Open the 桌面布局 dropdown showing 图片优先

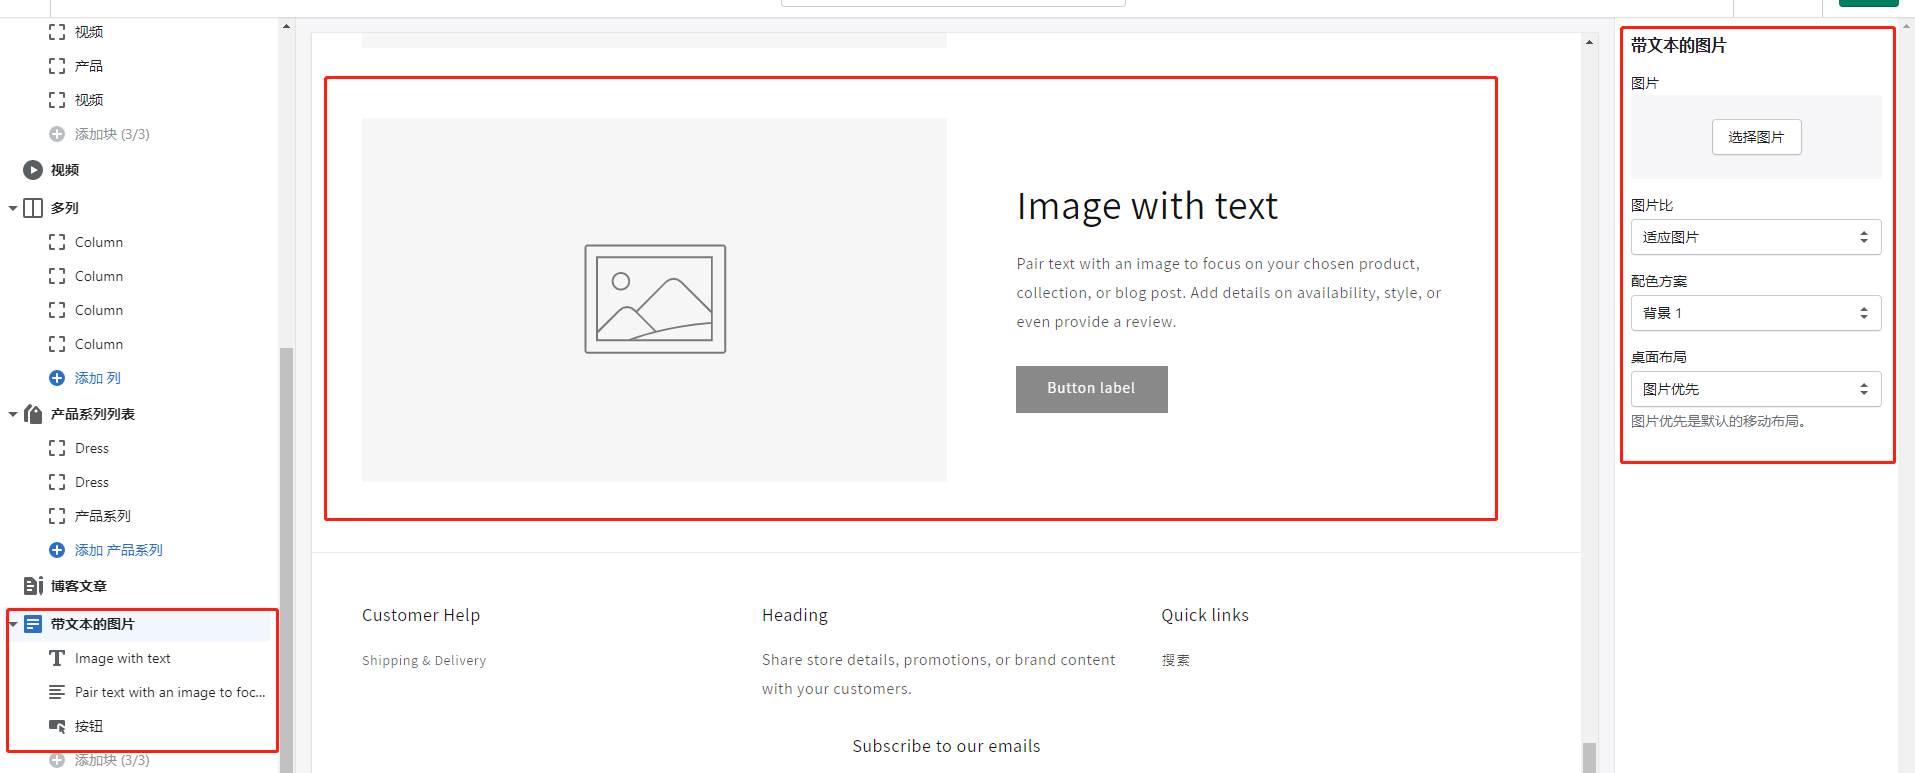click(1756, 389)
